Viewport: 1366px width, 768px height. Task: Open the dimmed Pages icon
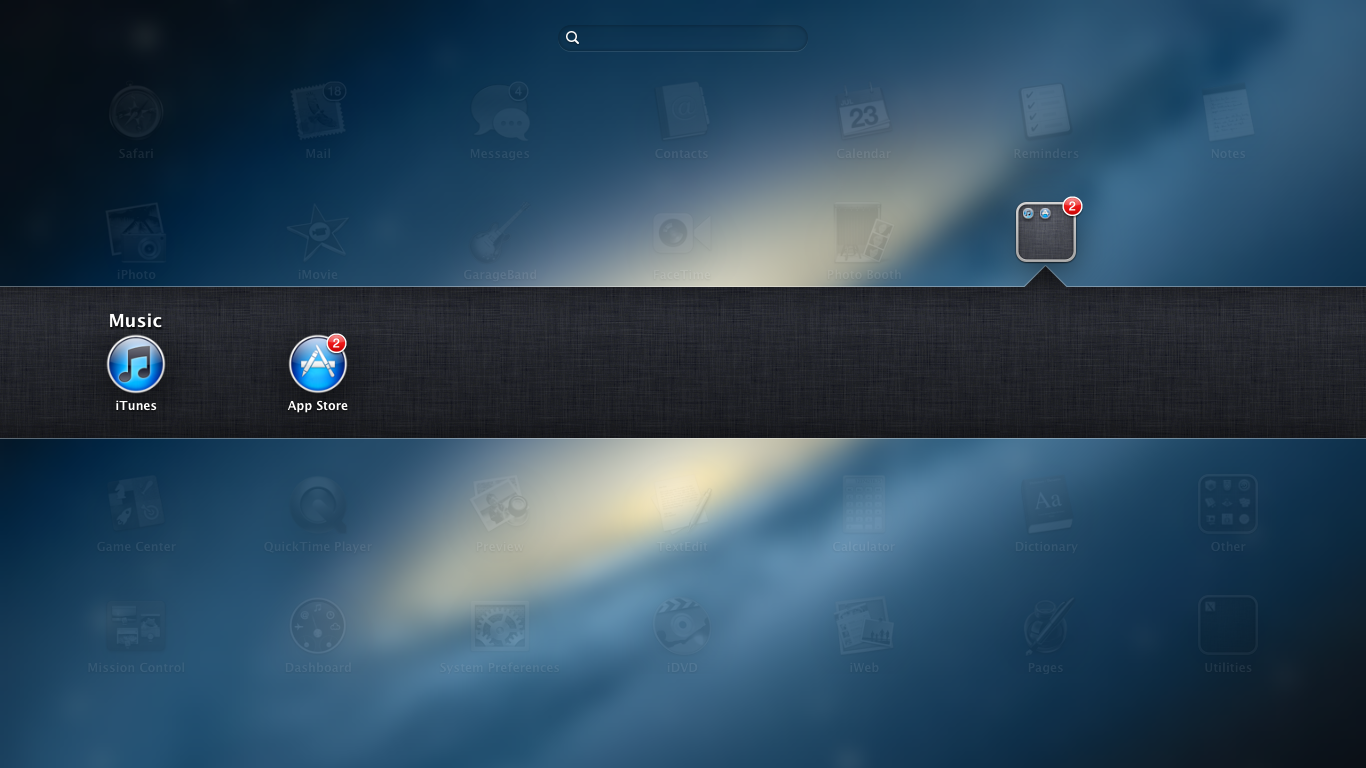click(x=1046, y=625)
